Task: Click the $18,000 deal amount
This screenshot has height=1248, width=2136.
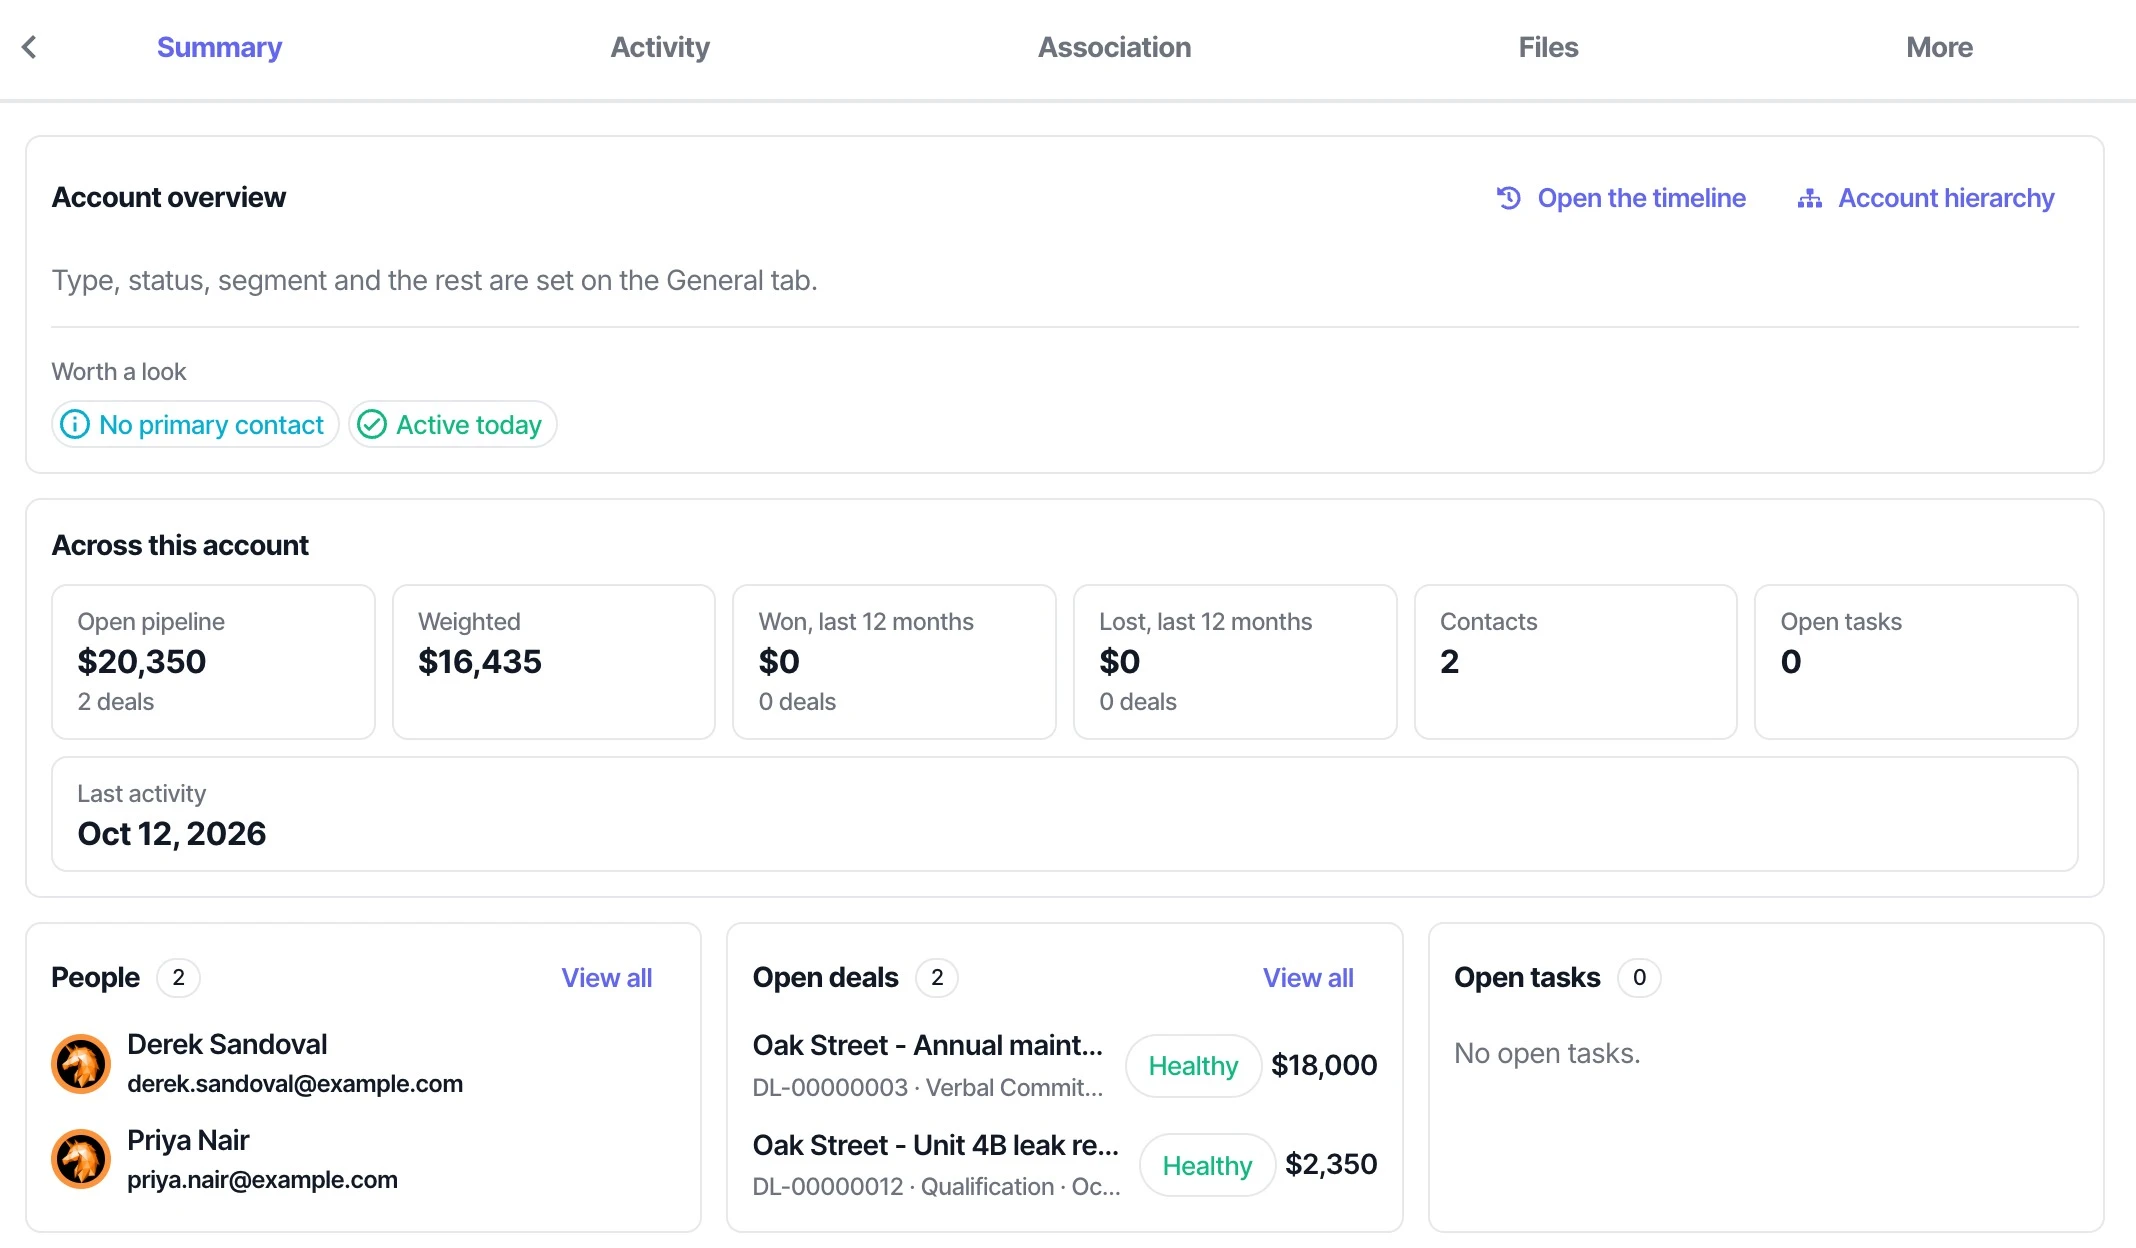Action: click(1324, 1065)
